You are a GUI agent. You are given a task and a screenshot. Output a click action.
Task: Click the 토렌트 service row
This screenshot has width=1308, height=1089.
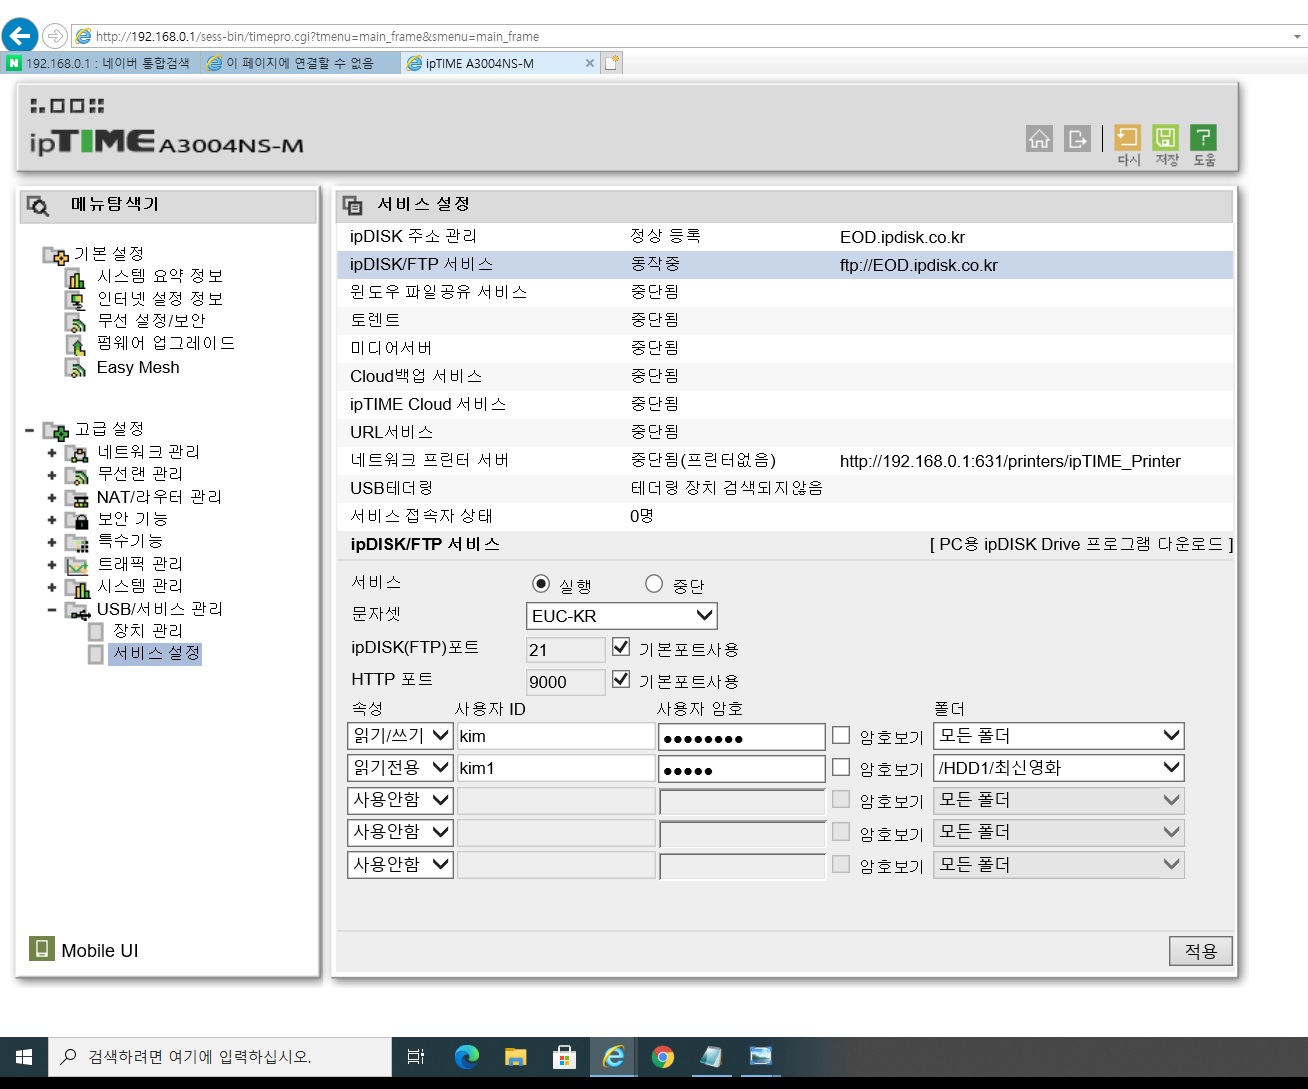coord(785,320)
